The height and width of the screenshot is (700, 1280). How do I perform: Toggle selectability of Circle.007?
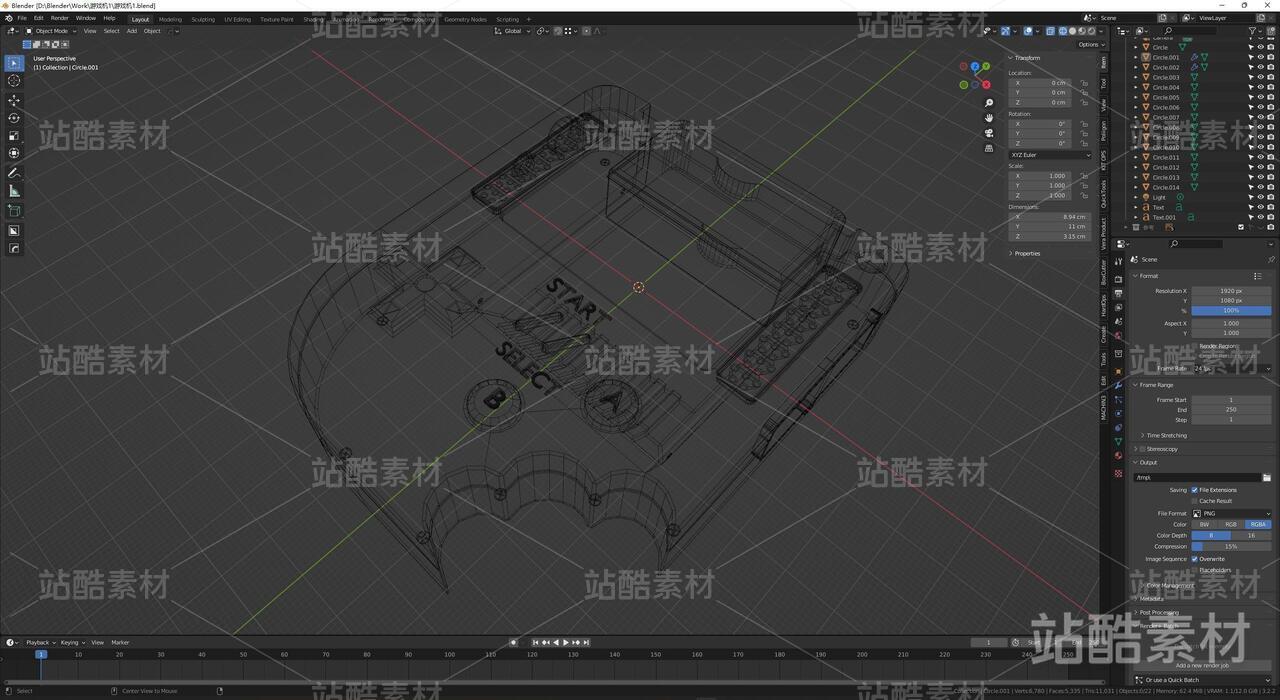tap(1251, 117)
